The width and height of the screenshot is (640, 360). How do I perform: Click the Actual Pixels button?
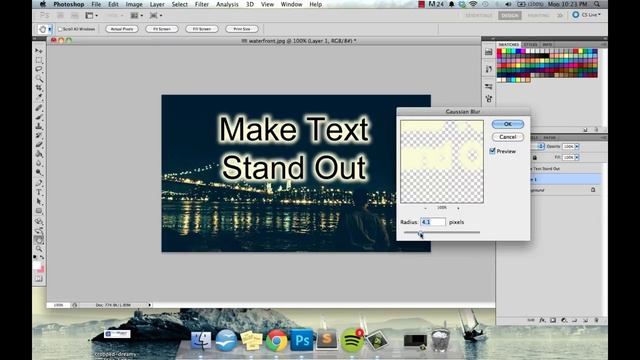click(122, 29)
